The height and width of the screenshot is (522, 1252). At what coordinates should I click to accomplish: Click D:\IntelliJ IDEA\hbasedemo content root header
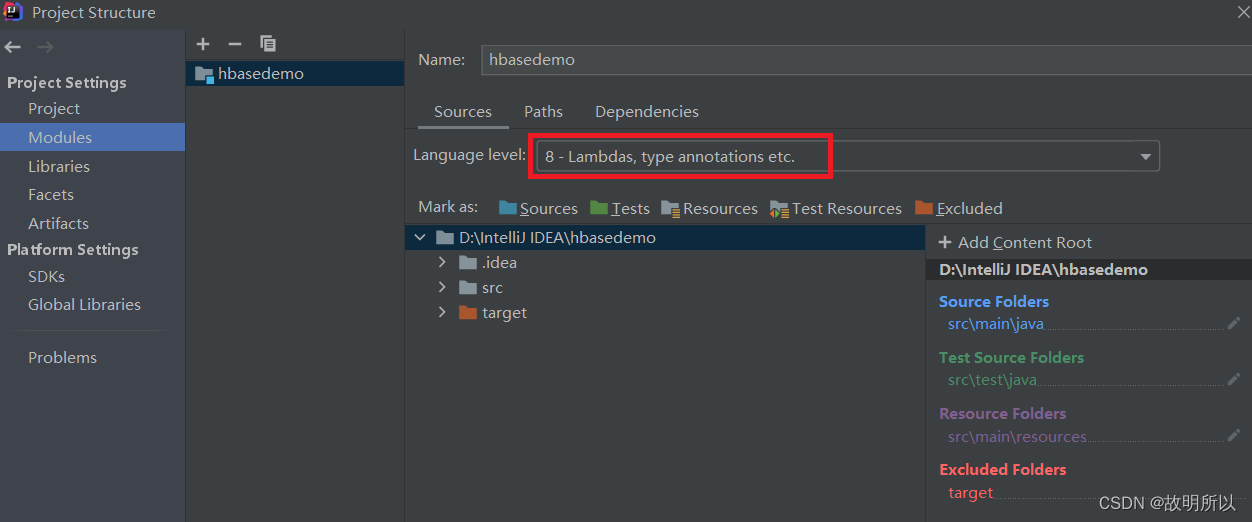[x=1043, y=270]
